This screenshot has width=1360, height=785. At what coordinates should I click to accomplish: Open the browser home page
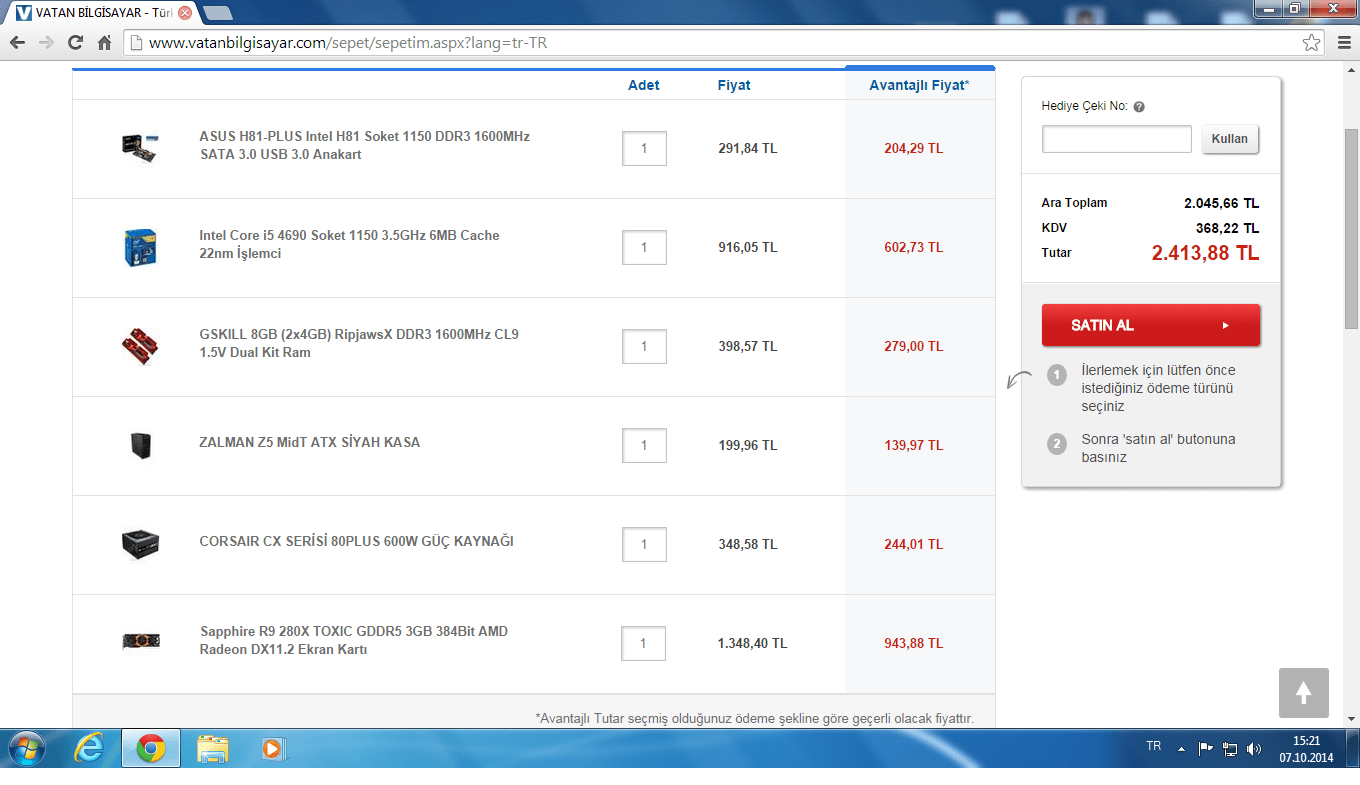coord(104,43)
